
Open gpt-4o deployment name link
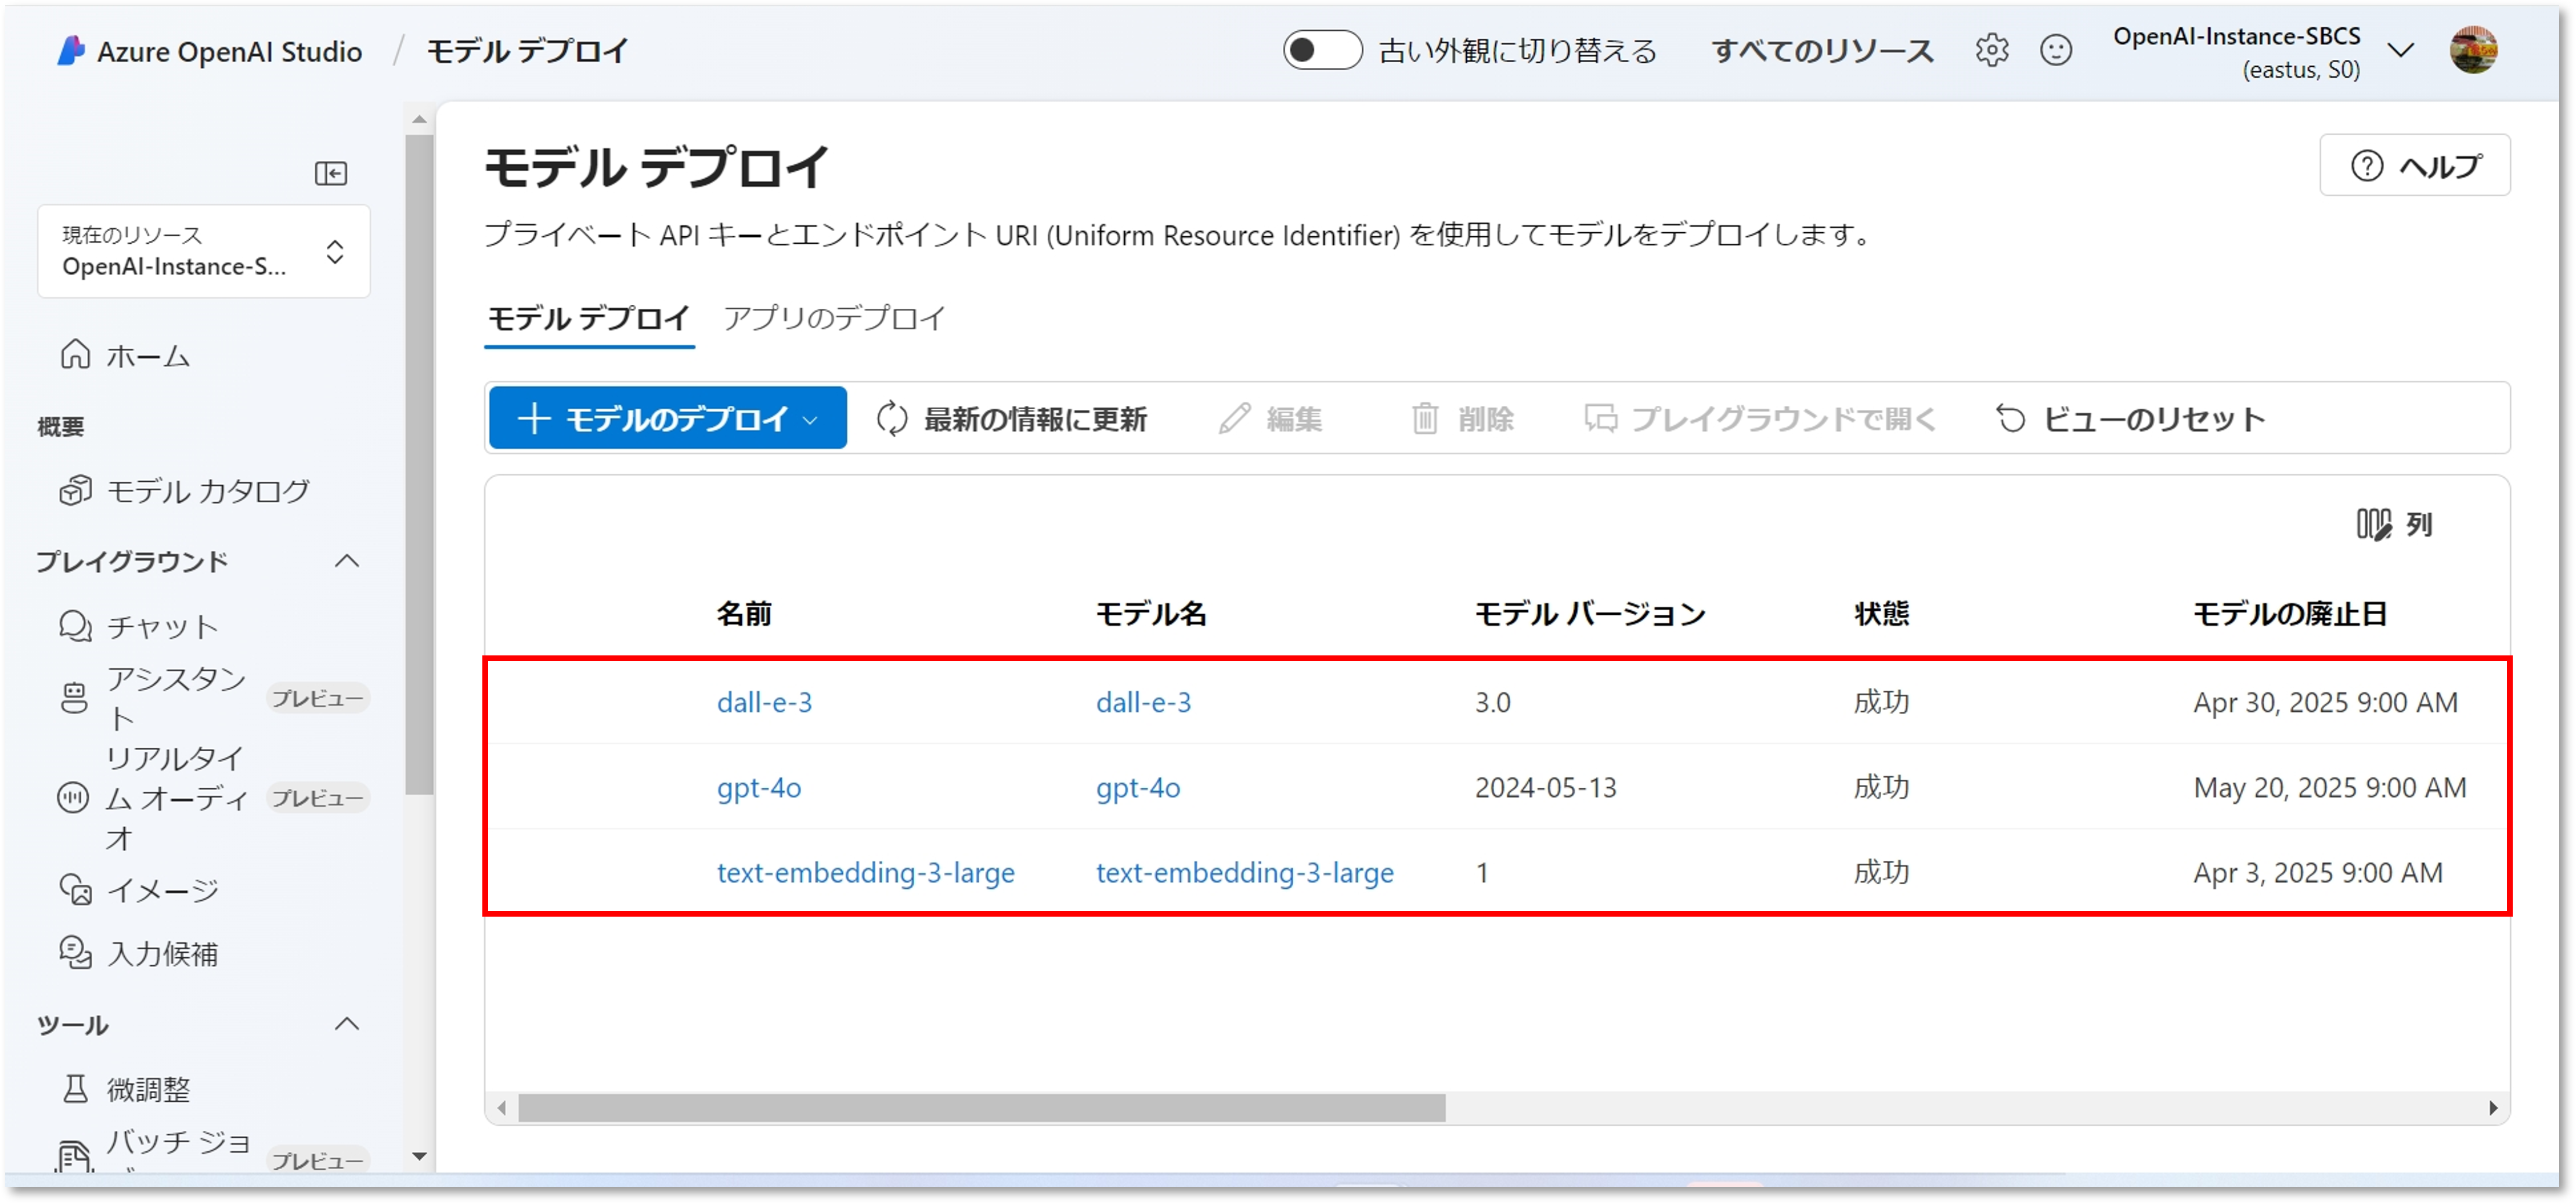tap(758, 788)
